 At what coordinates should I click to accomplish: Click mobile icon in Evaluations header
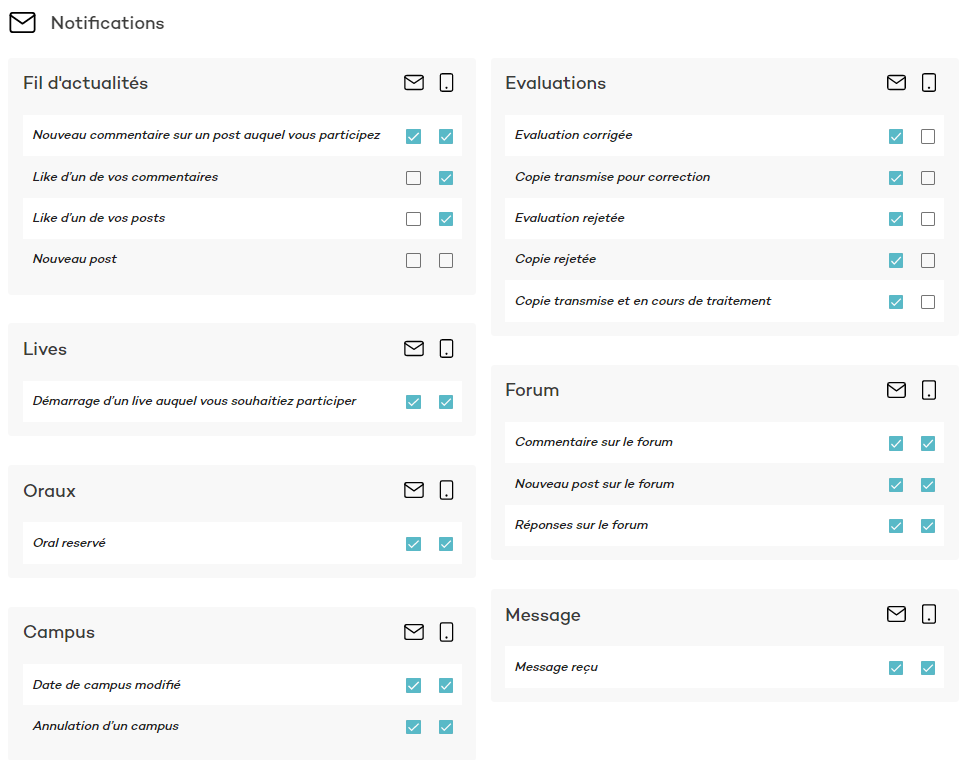coord(928,83)
